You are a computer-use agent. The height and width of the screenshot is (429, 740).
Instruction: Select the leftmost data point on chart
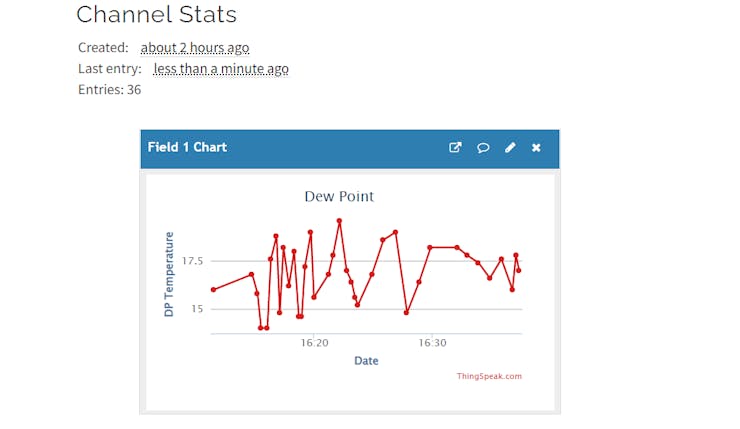tap(213, 290)
